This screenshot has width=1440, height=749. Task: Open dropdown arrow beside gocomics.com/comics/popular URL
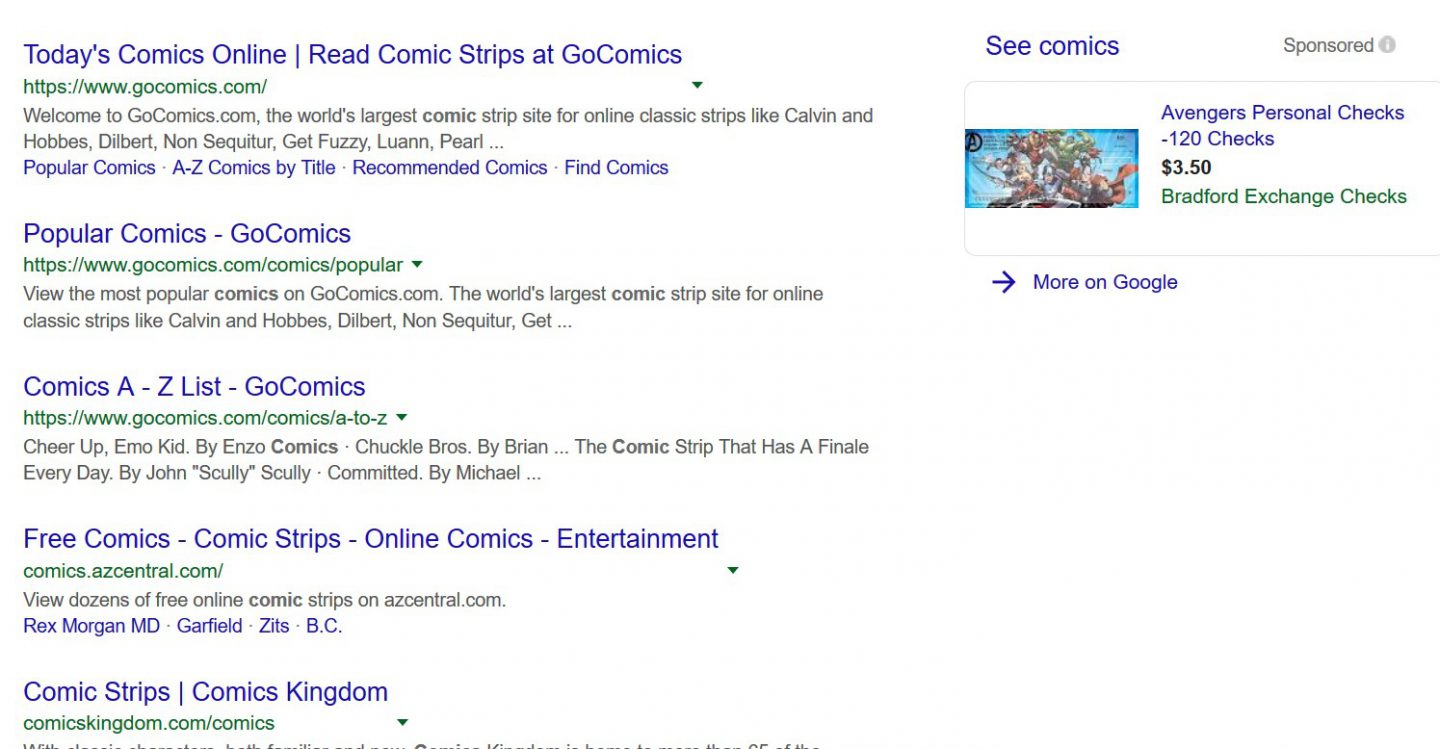point(417,265)
